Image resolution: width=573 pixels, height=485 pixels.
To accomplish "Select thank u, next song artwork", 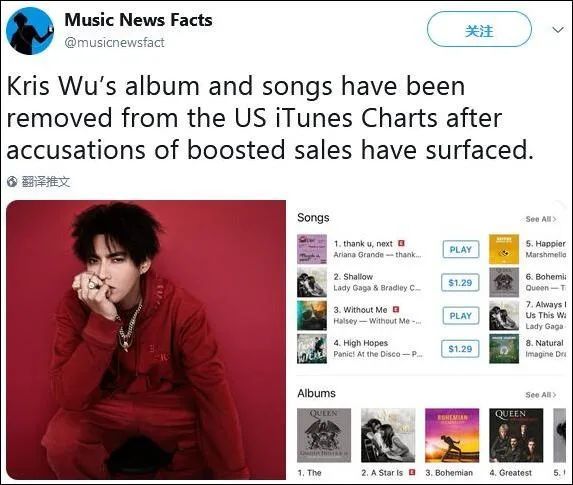I will (x=312, y=249).
